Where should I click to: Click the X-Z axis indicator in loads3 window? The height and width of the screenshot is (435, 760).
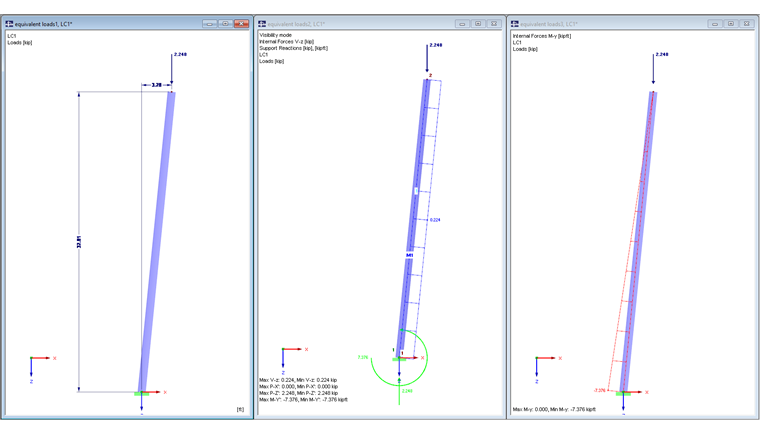549,370
